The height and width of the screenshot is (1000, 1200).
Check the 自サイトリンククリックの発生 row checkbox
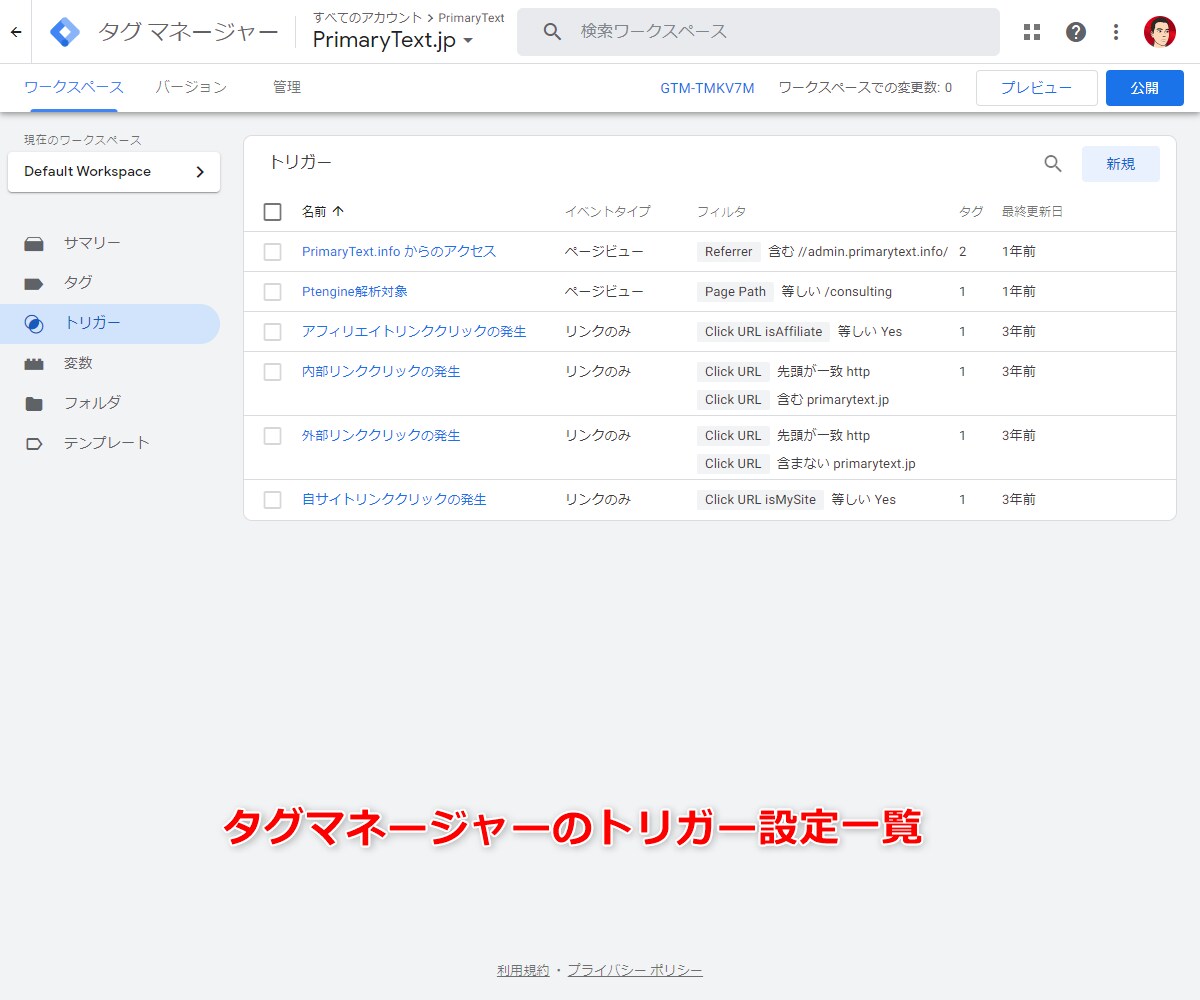pos(272,499)
